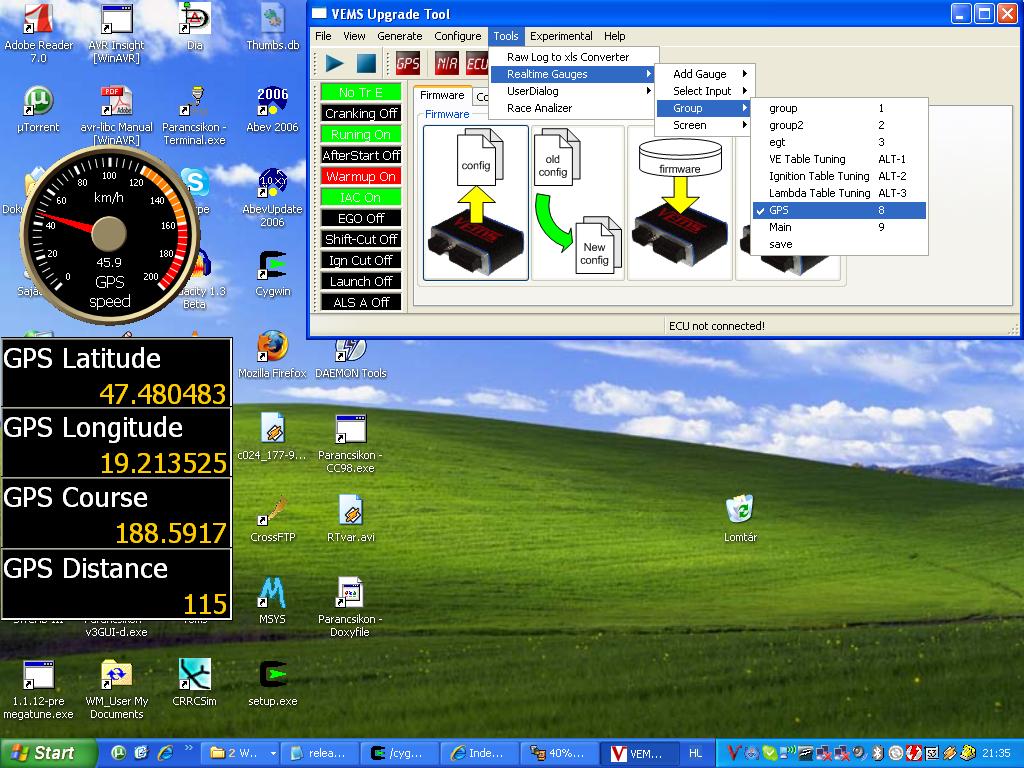
Task: Switch to the /cyg... taskbar window
Action: tap(400, 753)
